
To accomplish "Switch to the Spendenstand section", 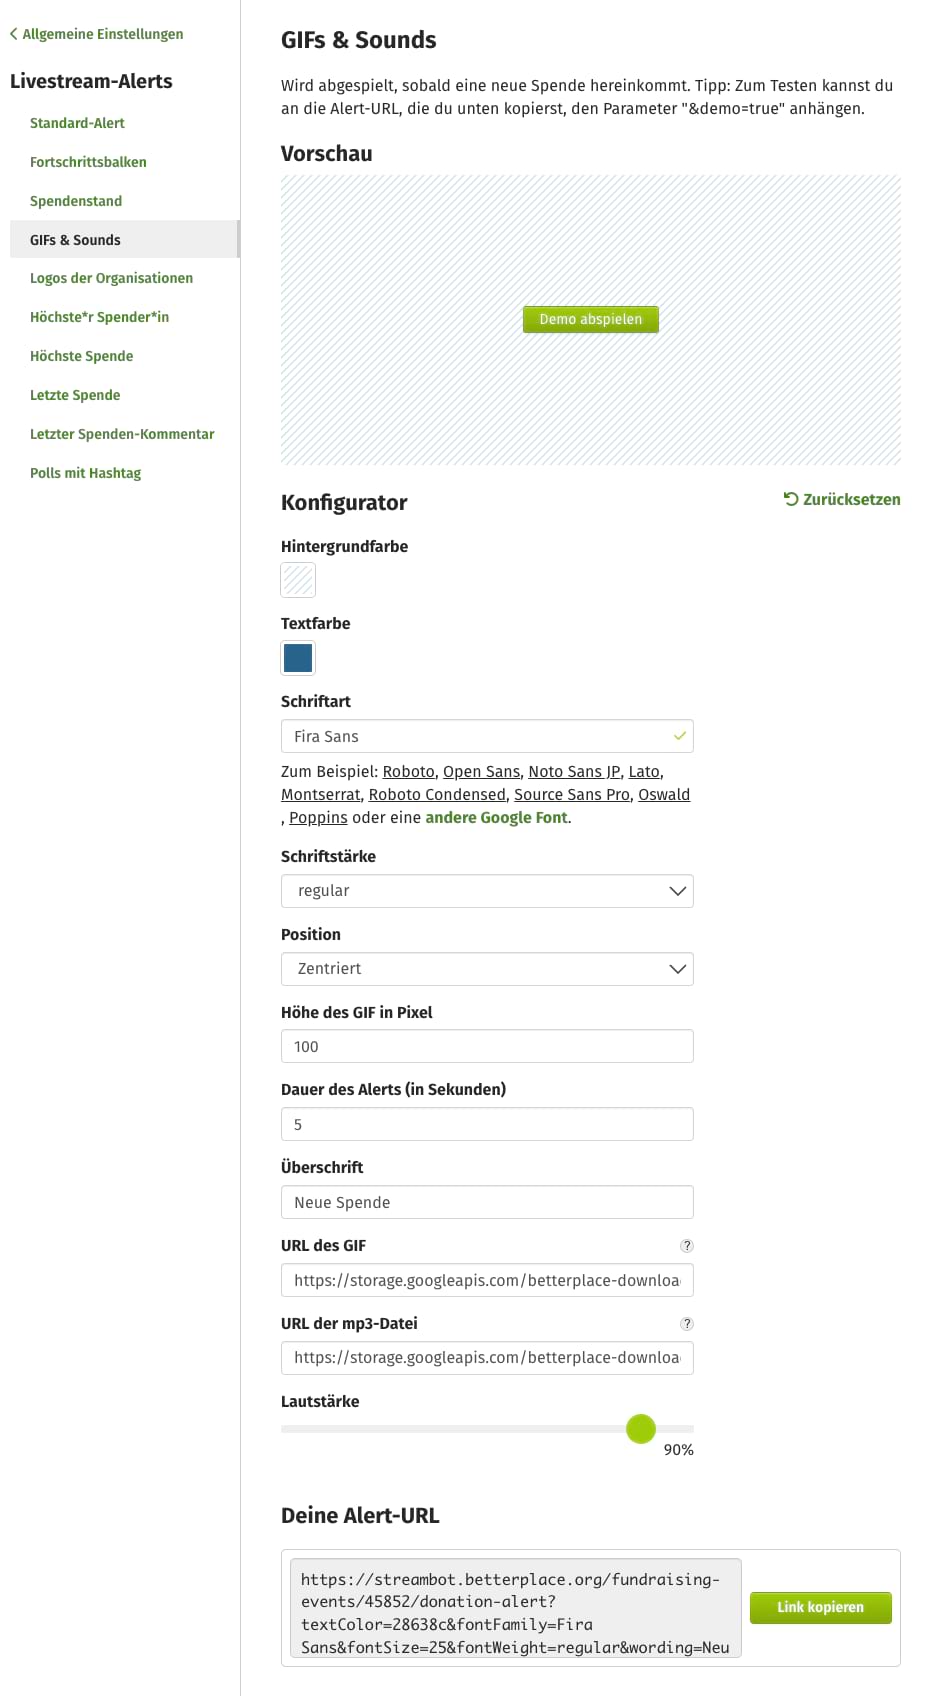I will click(75, 200).
